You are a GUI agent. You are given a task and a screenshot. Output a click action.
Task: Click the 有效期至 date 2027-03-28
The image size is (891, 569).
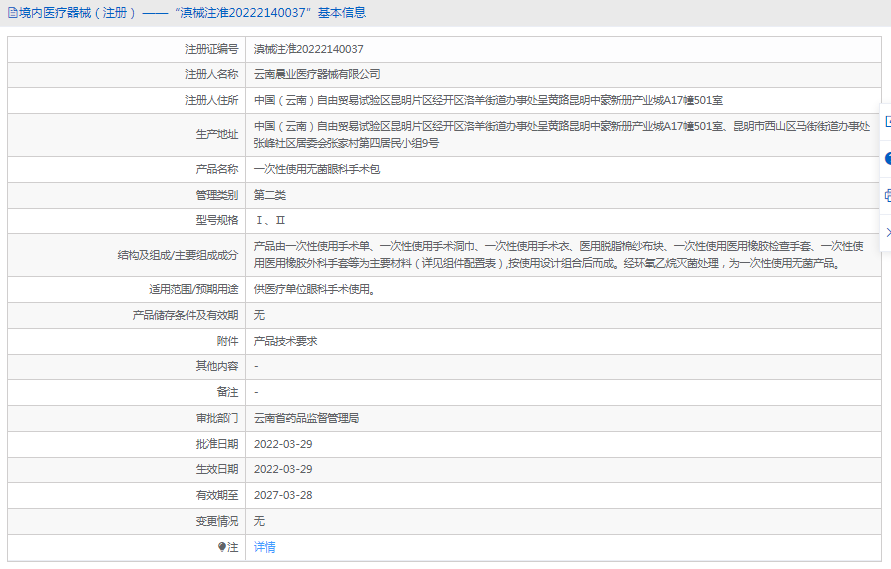[283, 495]
